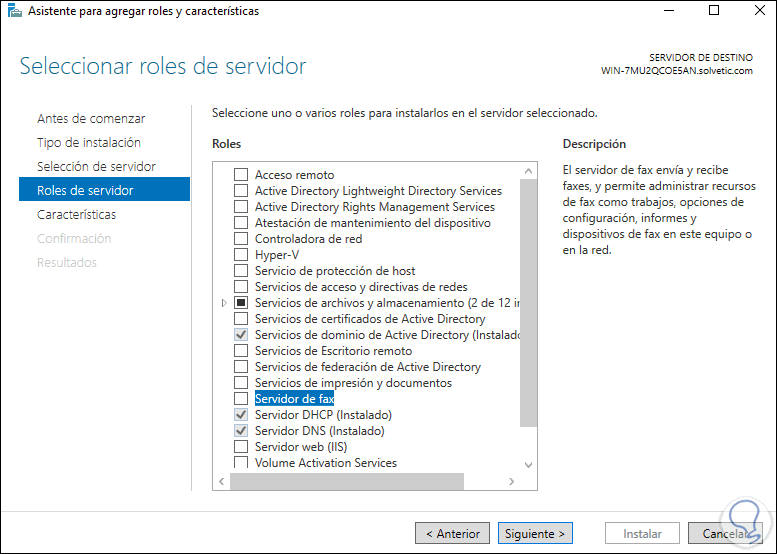Click the Siguiente button
Screen dimensions: 777x554
click(x=535, y=534)
